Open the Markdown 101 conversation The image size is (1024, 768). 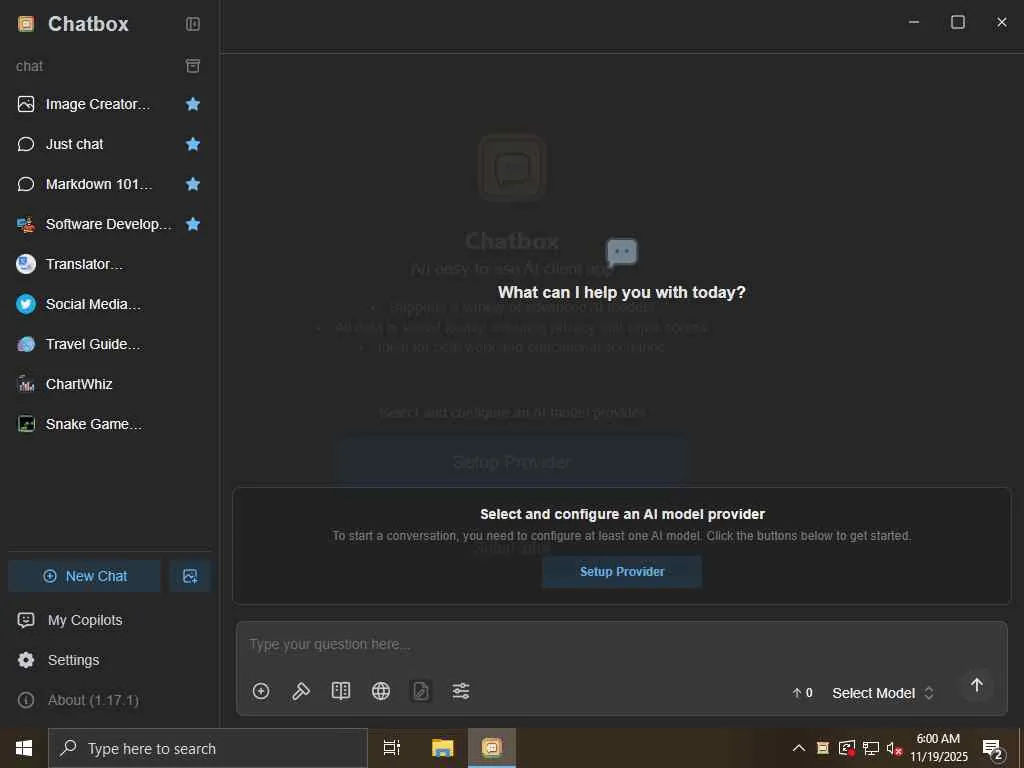pyautogui.click(x=108, y=184)
